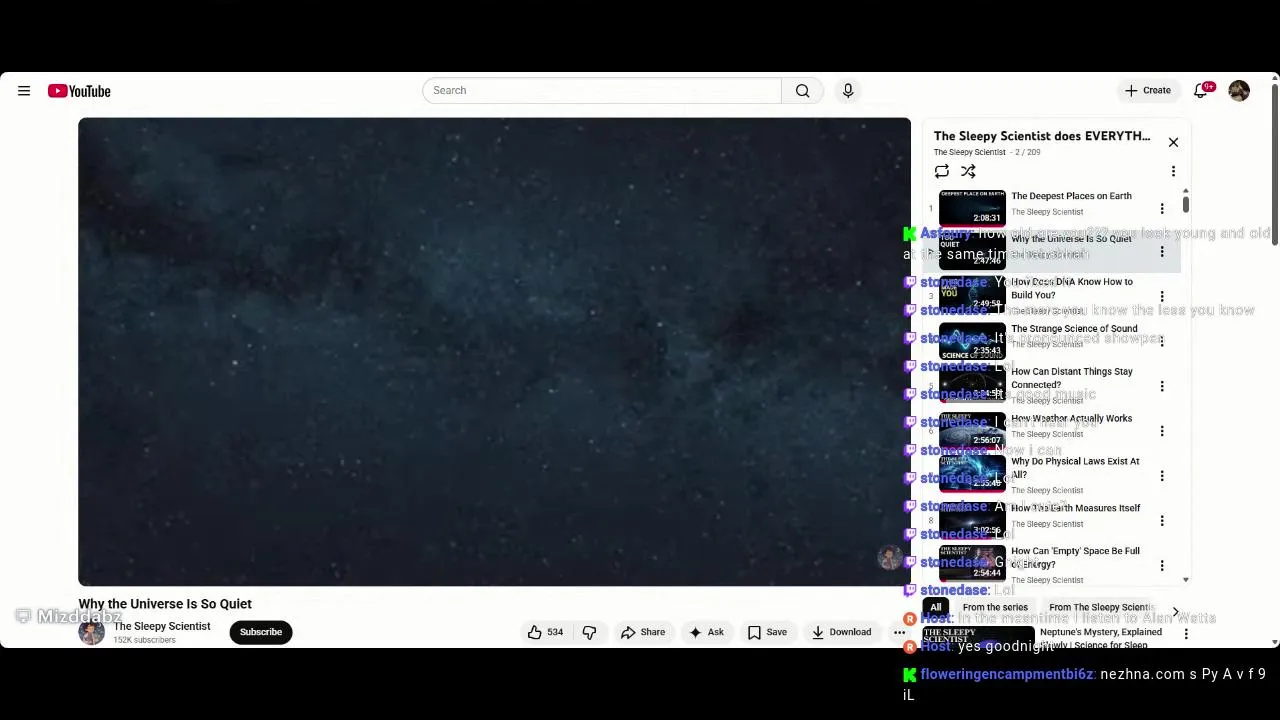Open options for 'How Does DNA Know'
Screen dimensions: 1280x720
tap(1162, 297)
